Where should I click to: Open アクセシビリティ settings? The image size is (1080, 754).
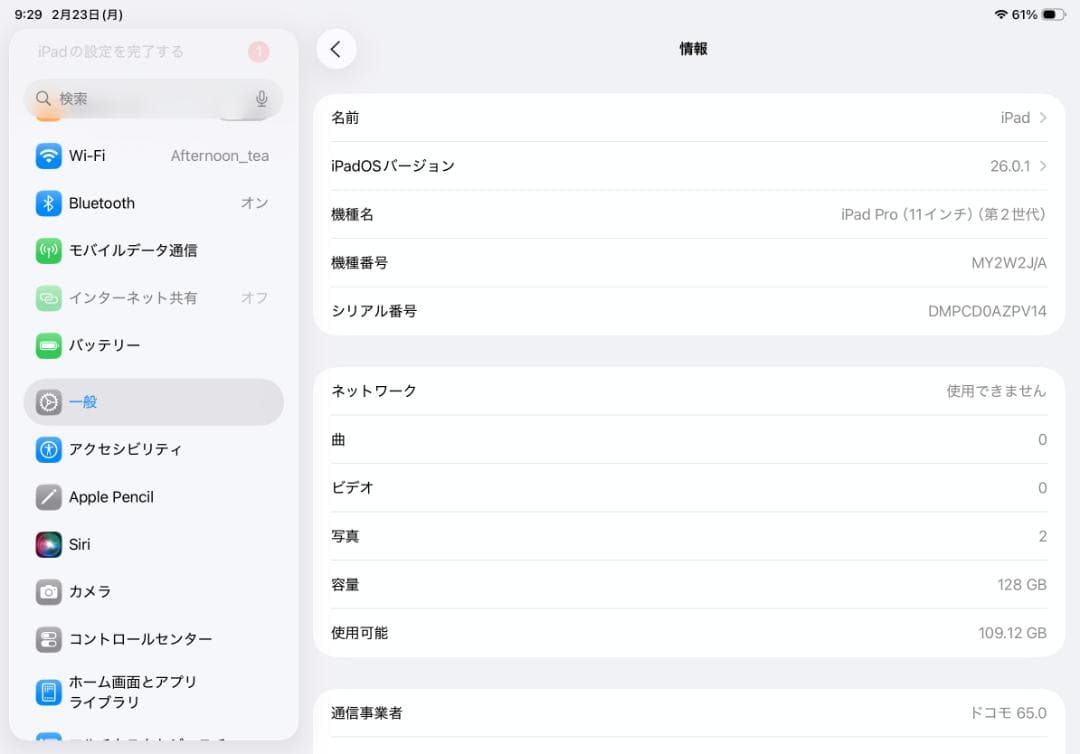pos(154,450)
